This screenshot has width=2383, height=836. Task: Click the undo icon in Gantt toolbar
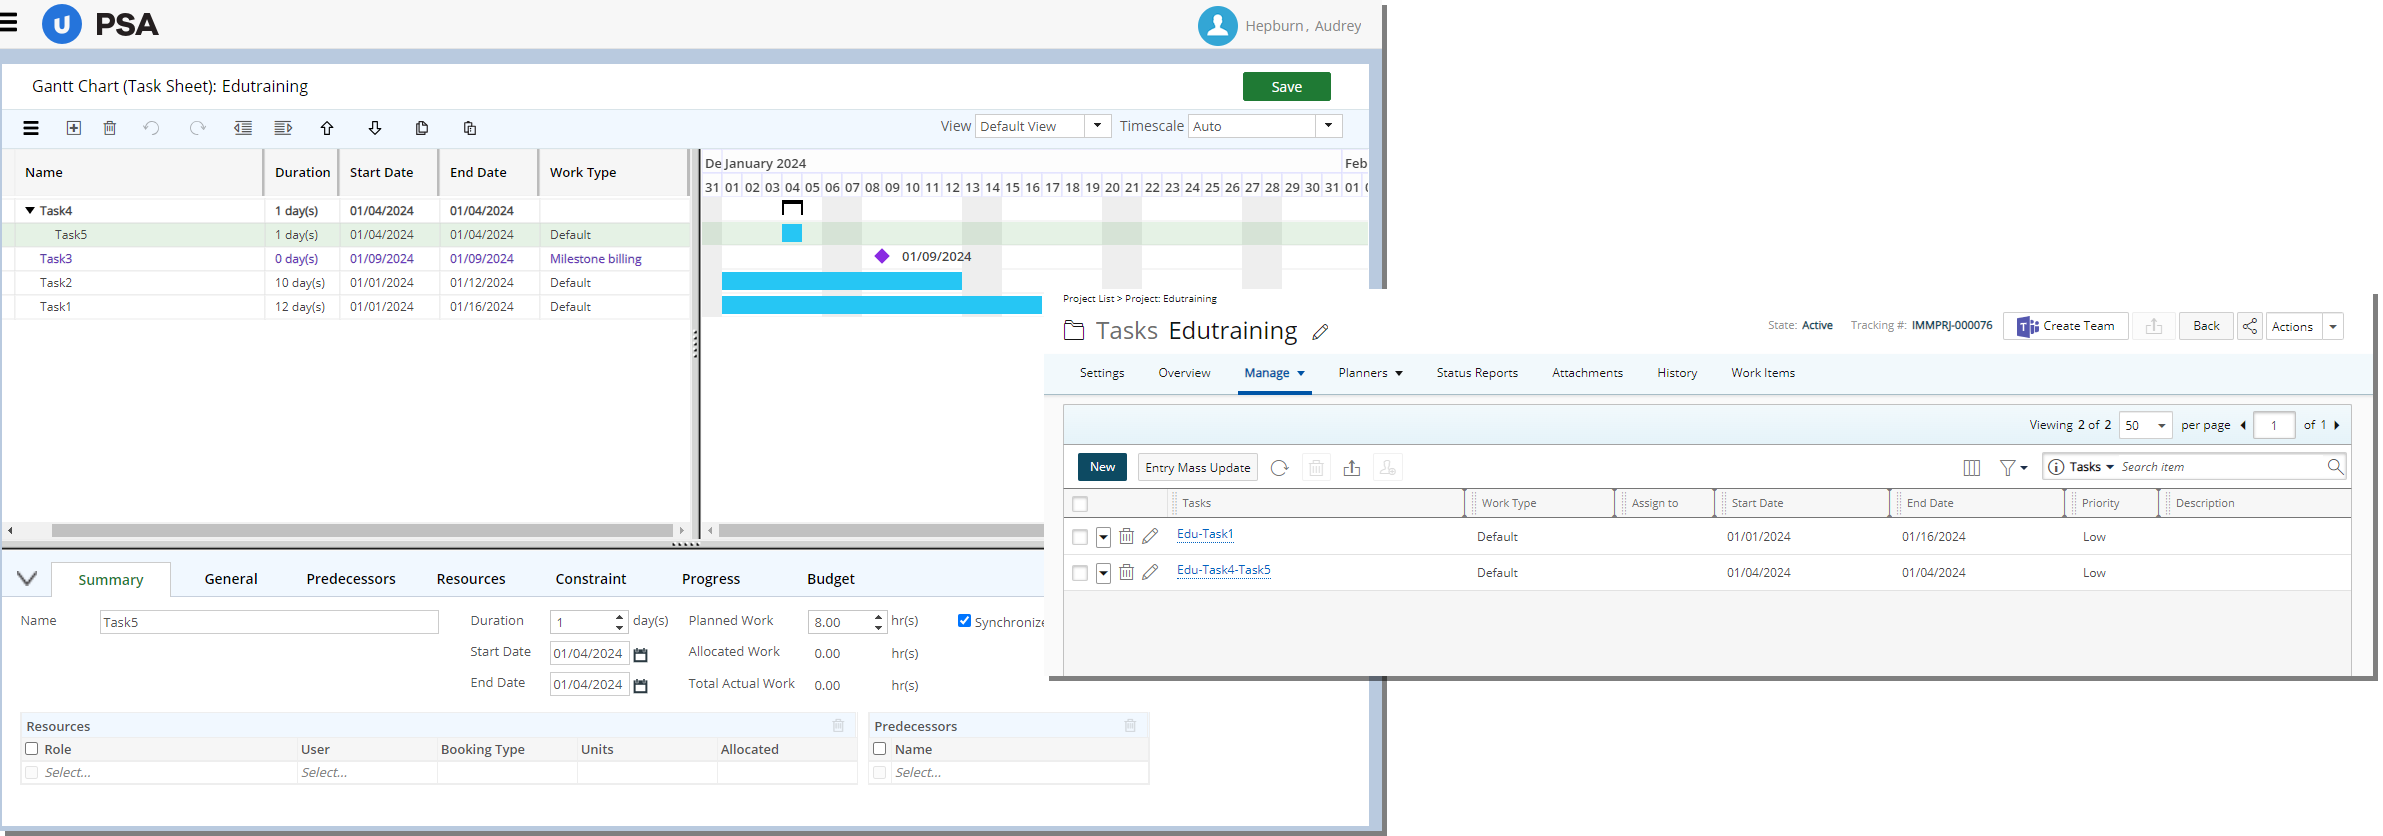tap(151, 128)
